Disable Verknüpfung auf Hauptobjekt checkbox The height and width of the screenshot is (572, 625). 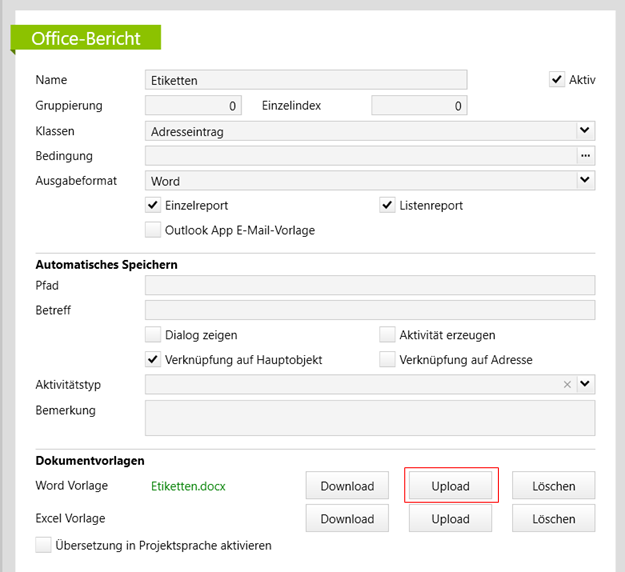coord(153,359)
